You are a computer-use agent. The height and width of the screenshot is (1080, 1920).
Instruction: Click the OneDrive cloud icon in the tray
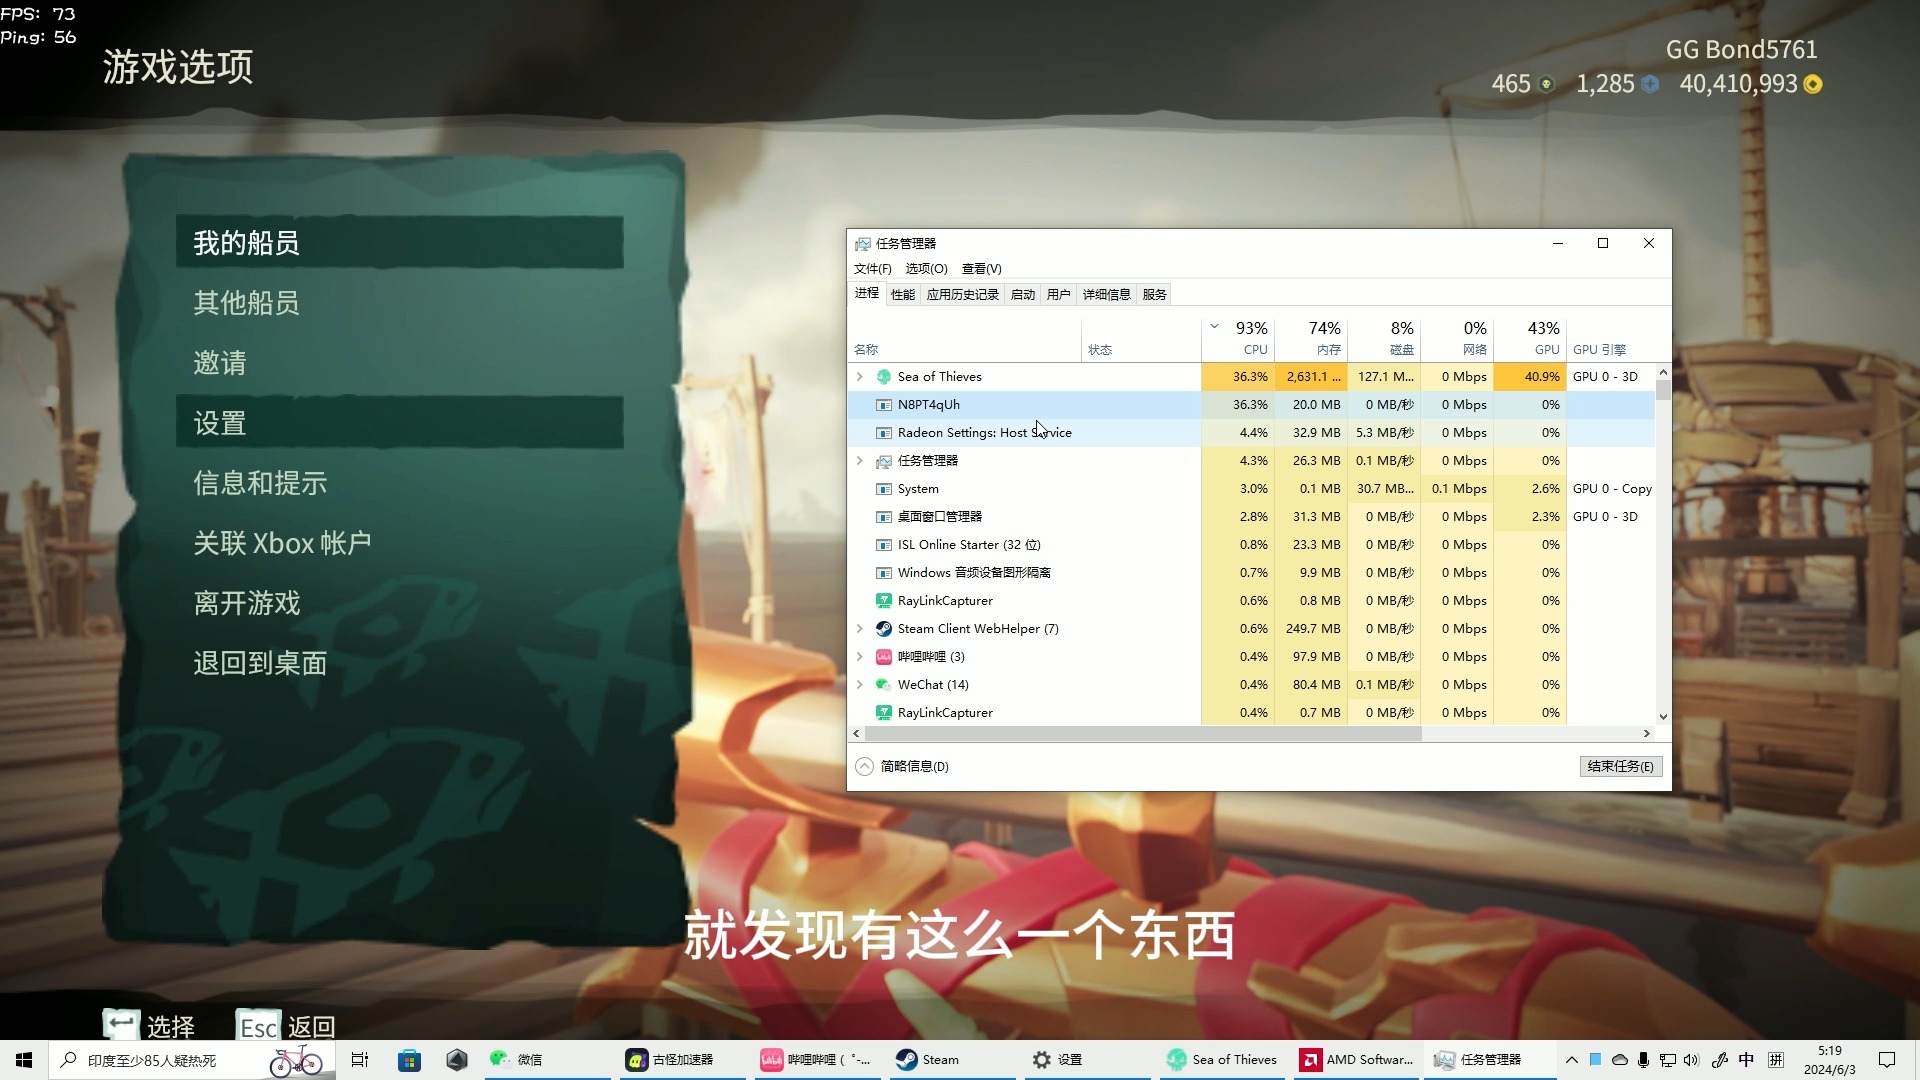click(1618, 1060)
